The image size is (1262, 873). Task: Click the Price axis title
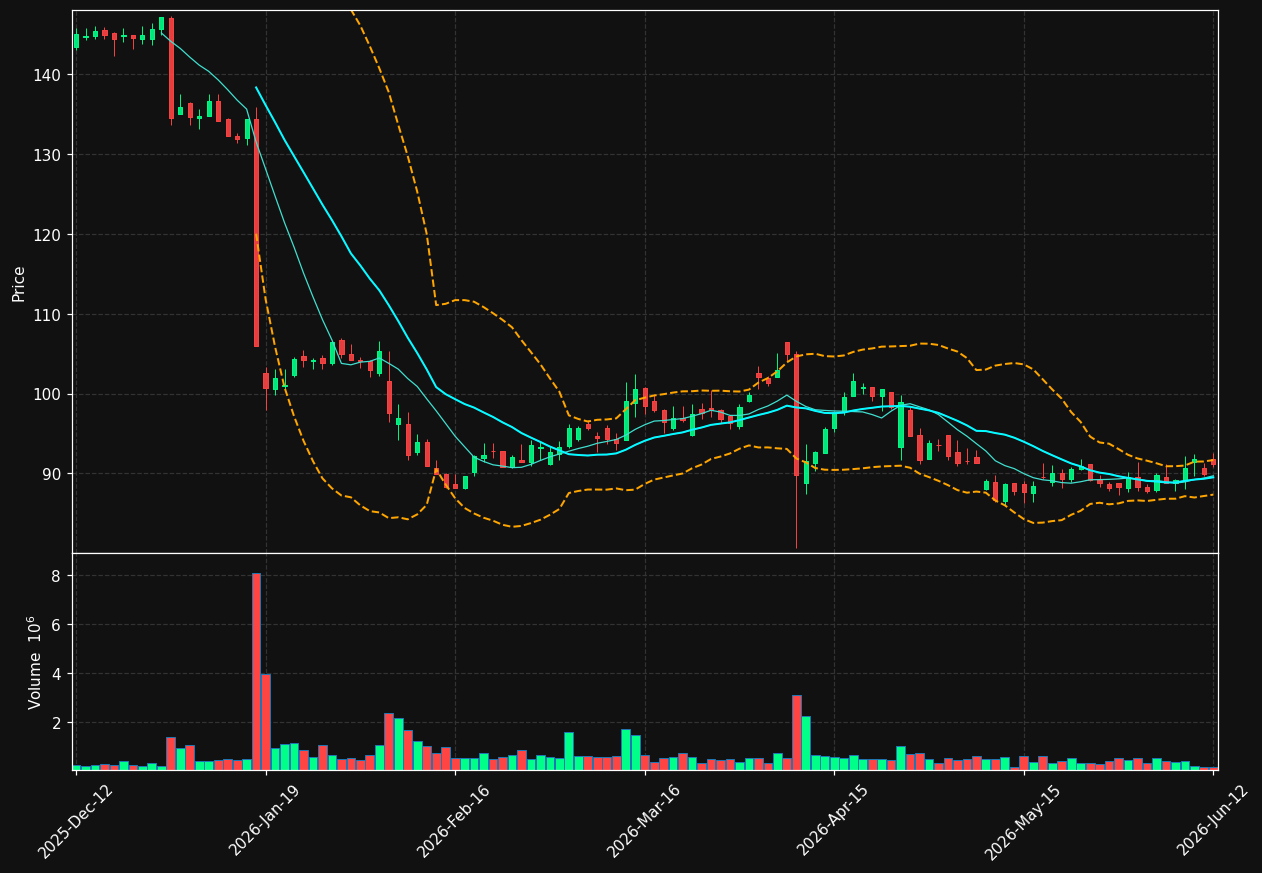tap(19, 283)
